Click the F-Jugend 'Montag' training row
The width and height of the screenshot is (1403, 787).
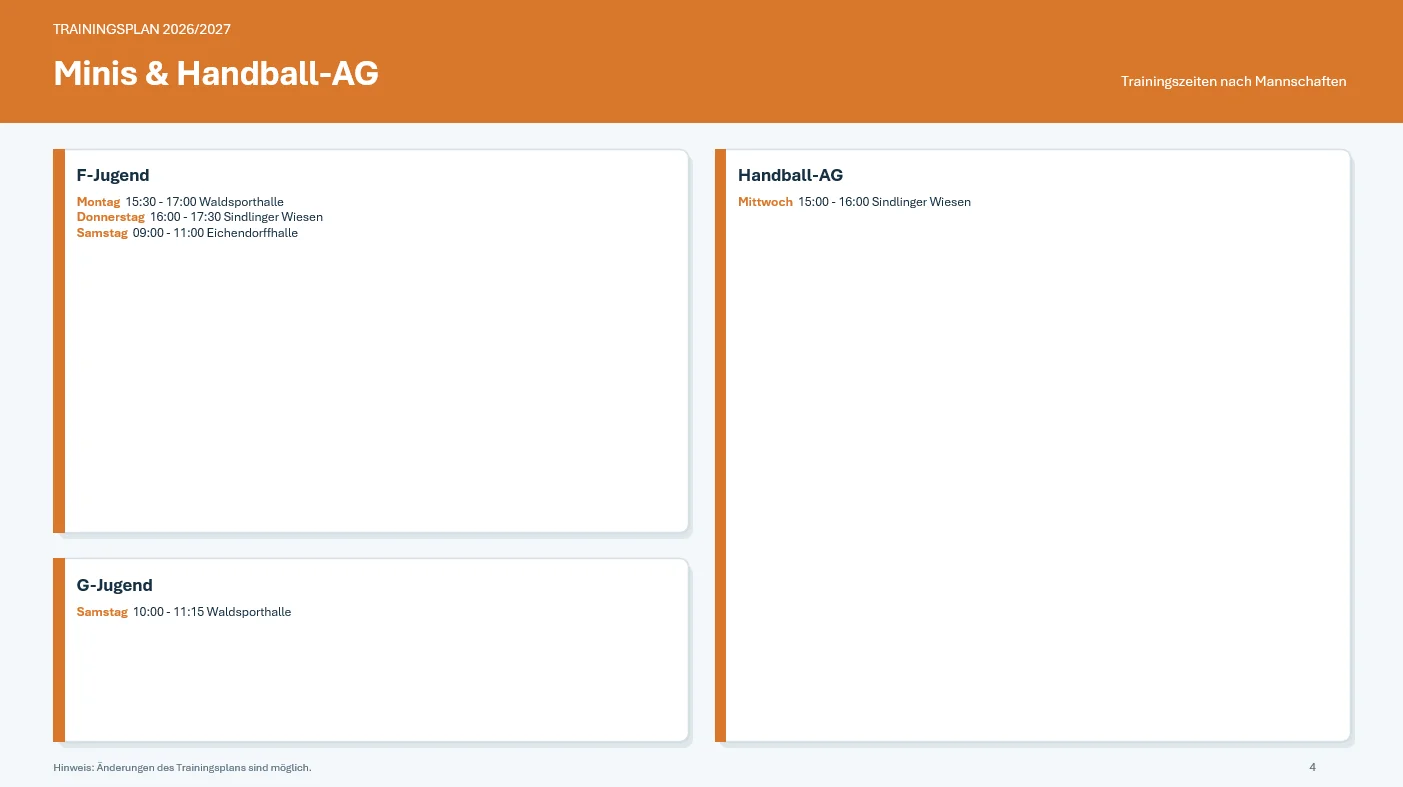[180, 202]
